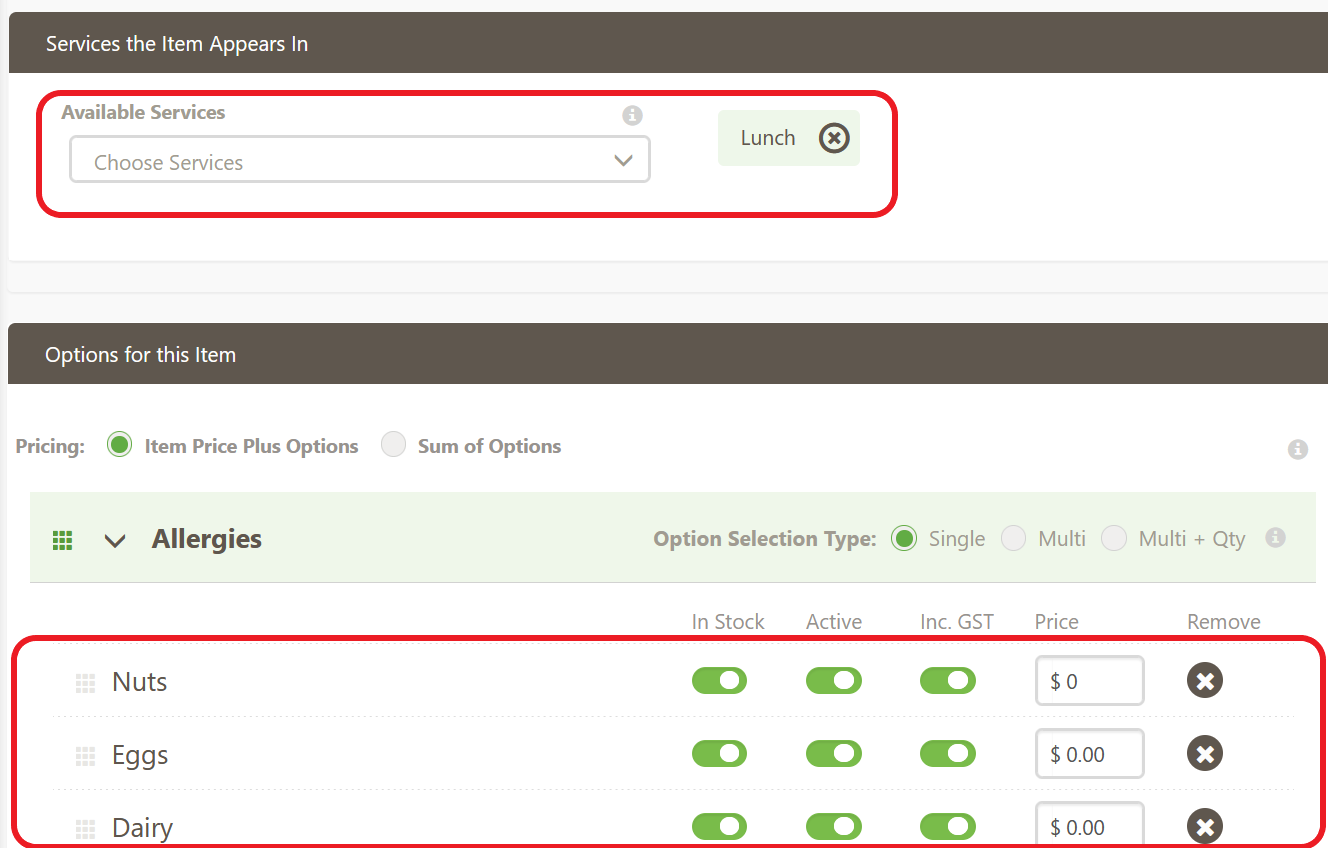Viewport: 1328px width, 848px height.
Task: Click the Allergies group drag handle
Action: click(63, 541)
